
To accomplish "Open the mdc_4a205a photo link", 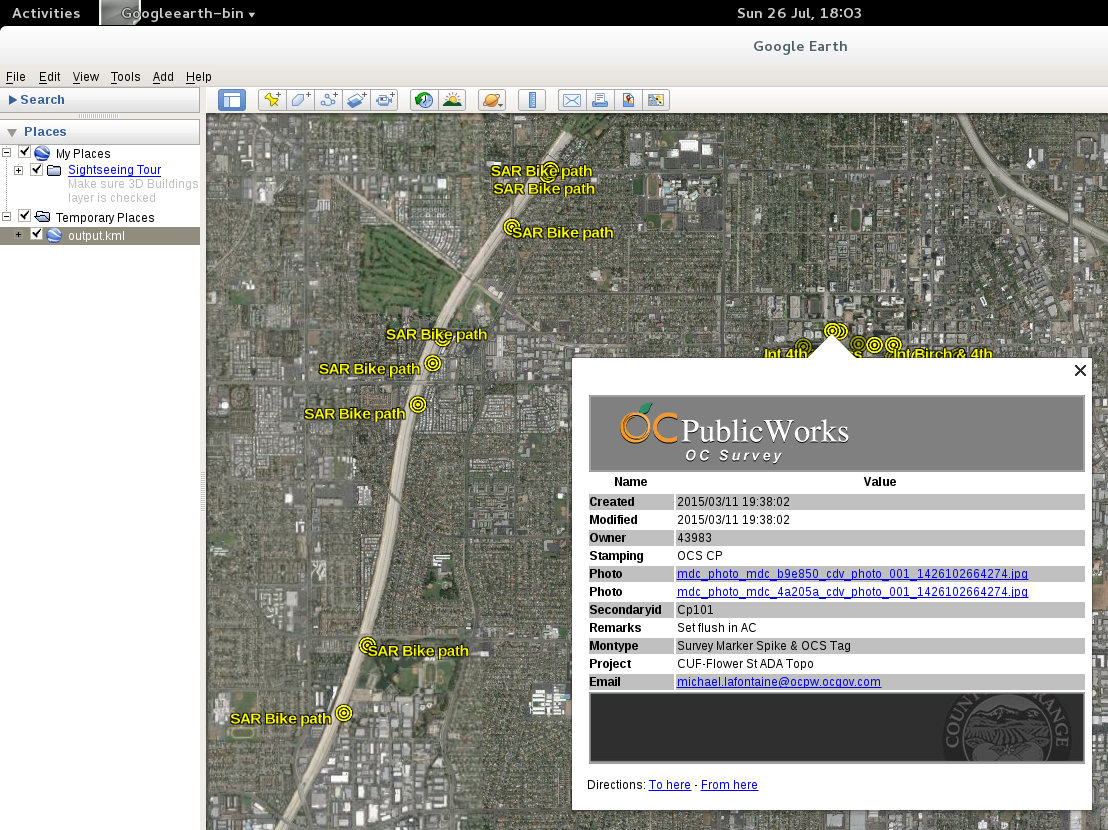I will (x=852, y=592).
